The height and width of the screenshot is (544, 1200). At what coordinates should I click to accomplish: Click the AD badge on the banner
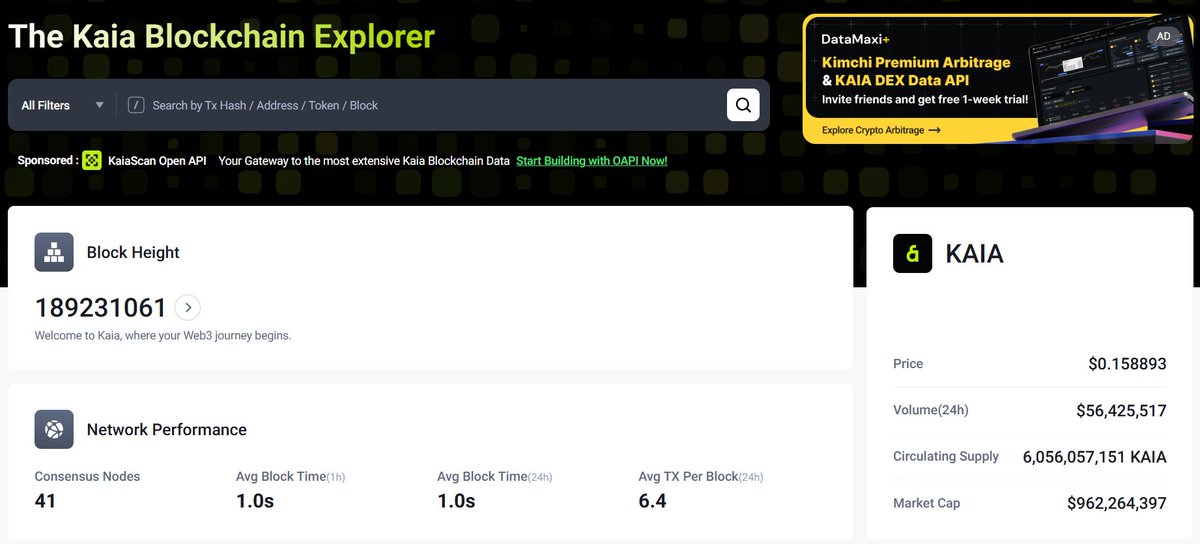(1163, 36)
